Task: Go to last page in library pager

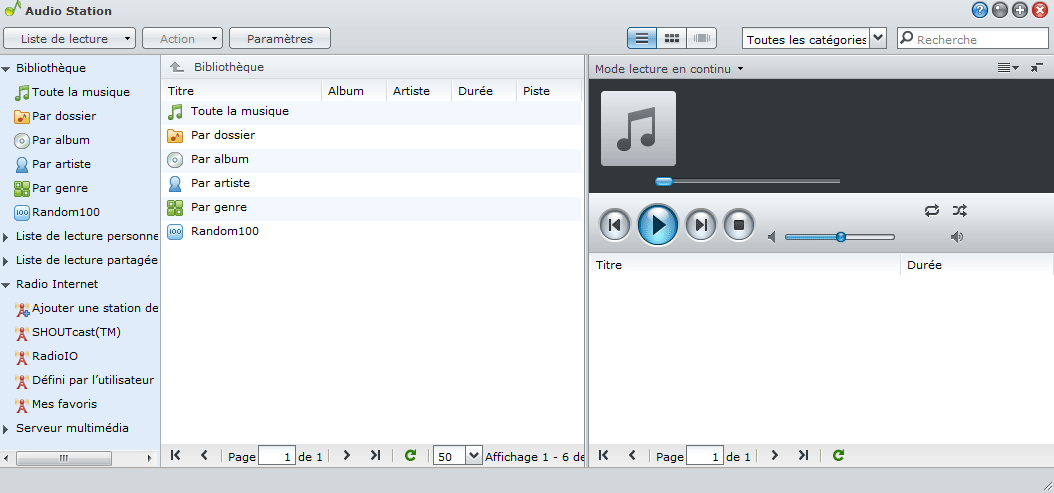Action: coord(376,455)
